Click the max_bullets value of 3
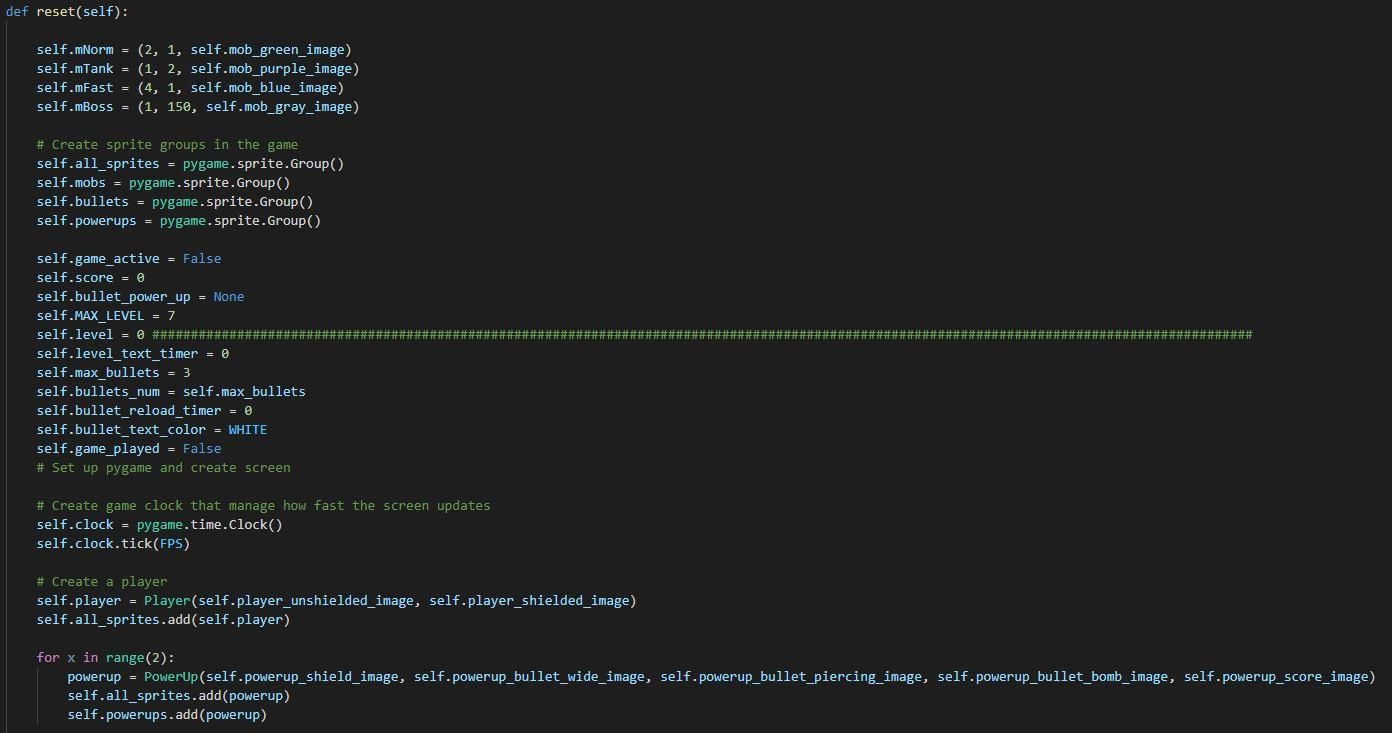Viewport: 1392px width, 733px height. coord(186,372)
